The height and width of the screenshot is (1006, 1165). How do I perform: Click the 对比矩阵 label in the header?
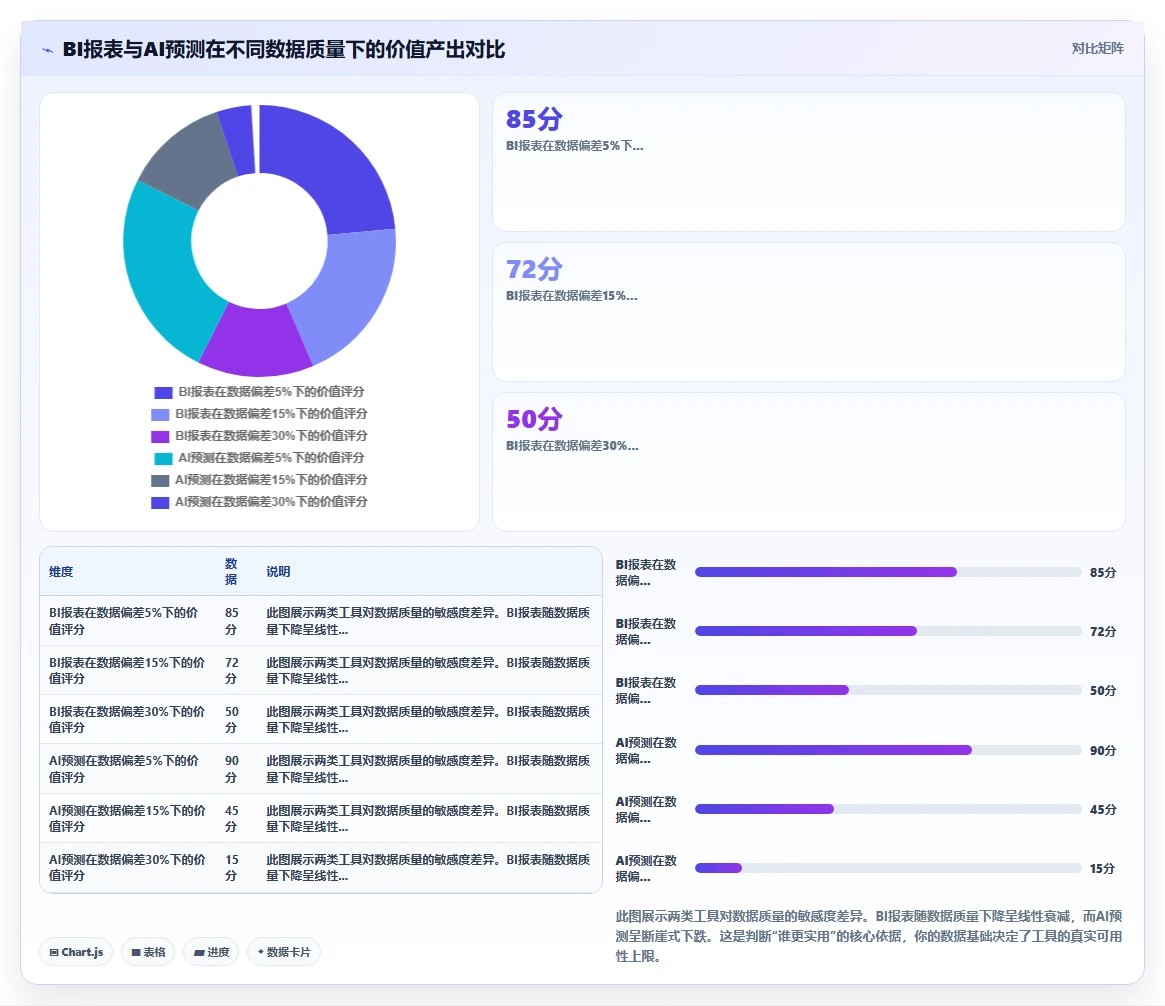[1097, 48]
